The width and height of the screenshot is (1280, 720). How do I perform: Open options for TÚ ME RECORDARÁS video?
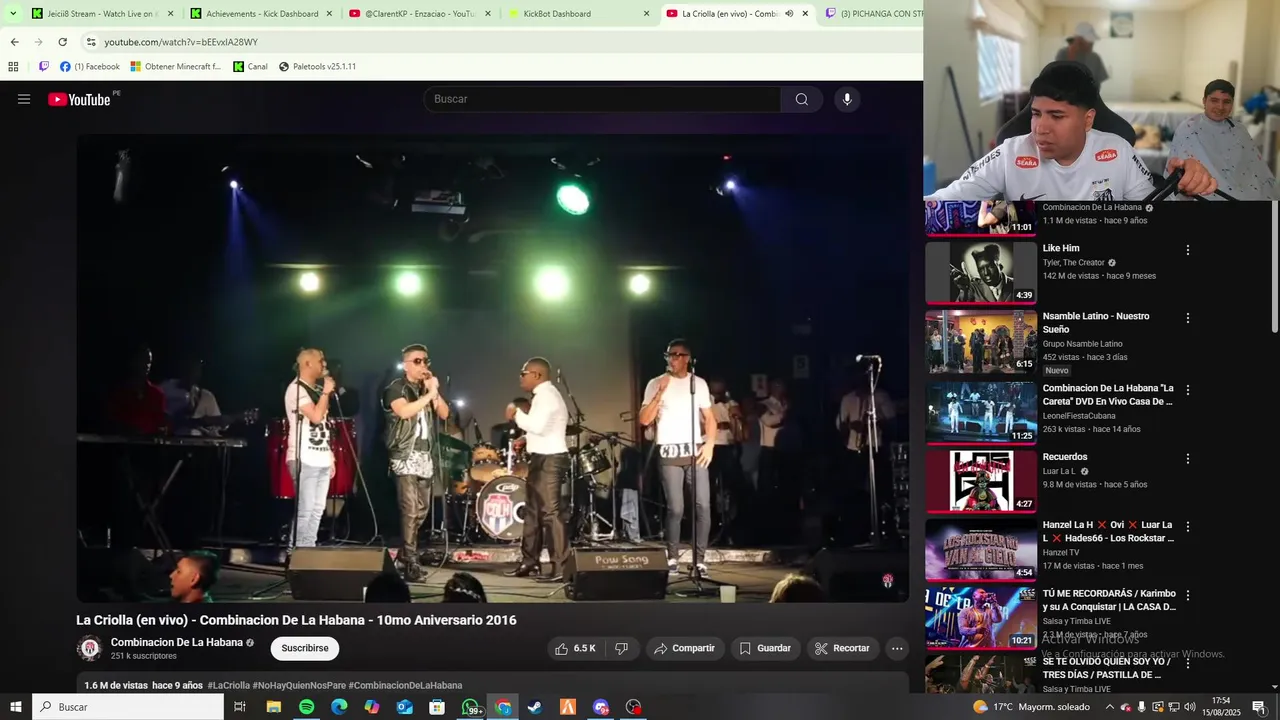pyautogui.click(x=1188, y=594)
